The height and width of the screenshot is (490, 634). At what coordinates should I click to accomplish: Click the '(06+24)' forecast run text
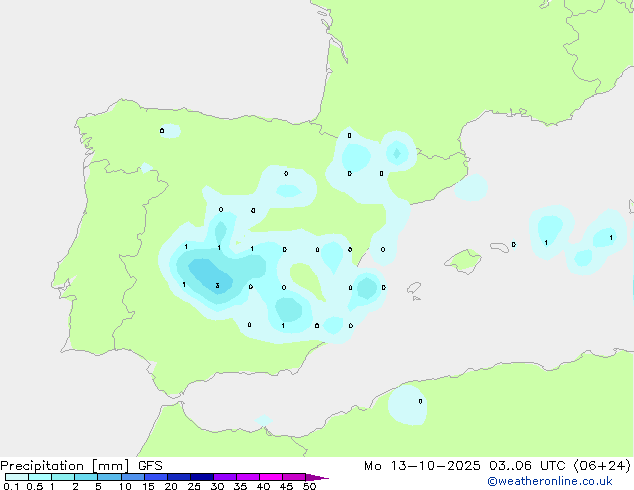602,466
